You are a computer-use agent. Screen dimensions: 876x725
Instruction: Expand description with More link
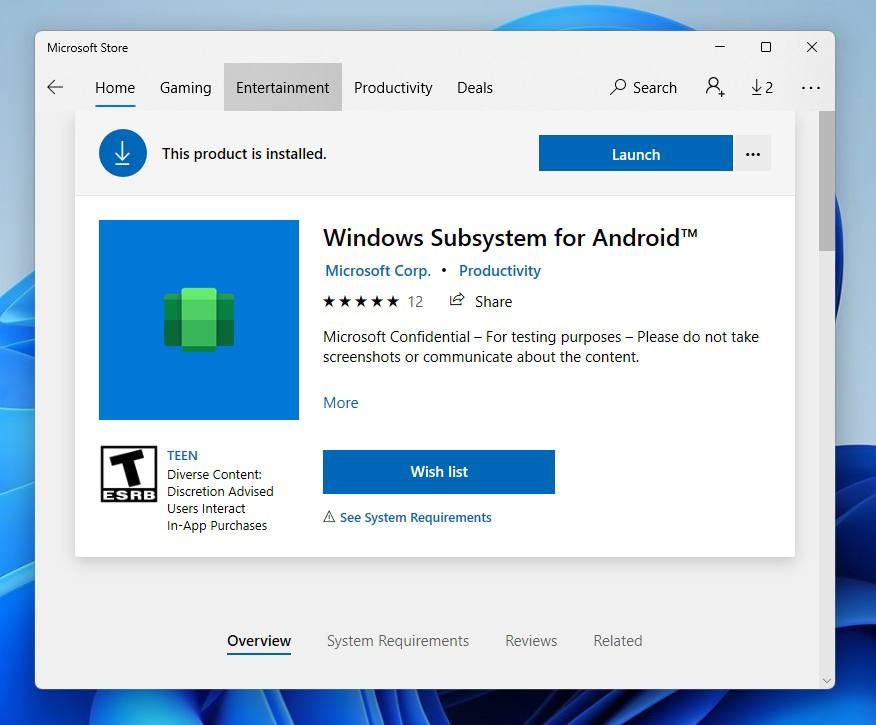(341, 403)
